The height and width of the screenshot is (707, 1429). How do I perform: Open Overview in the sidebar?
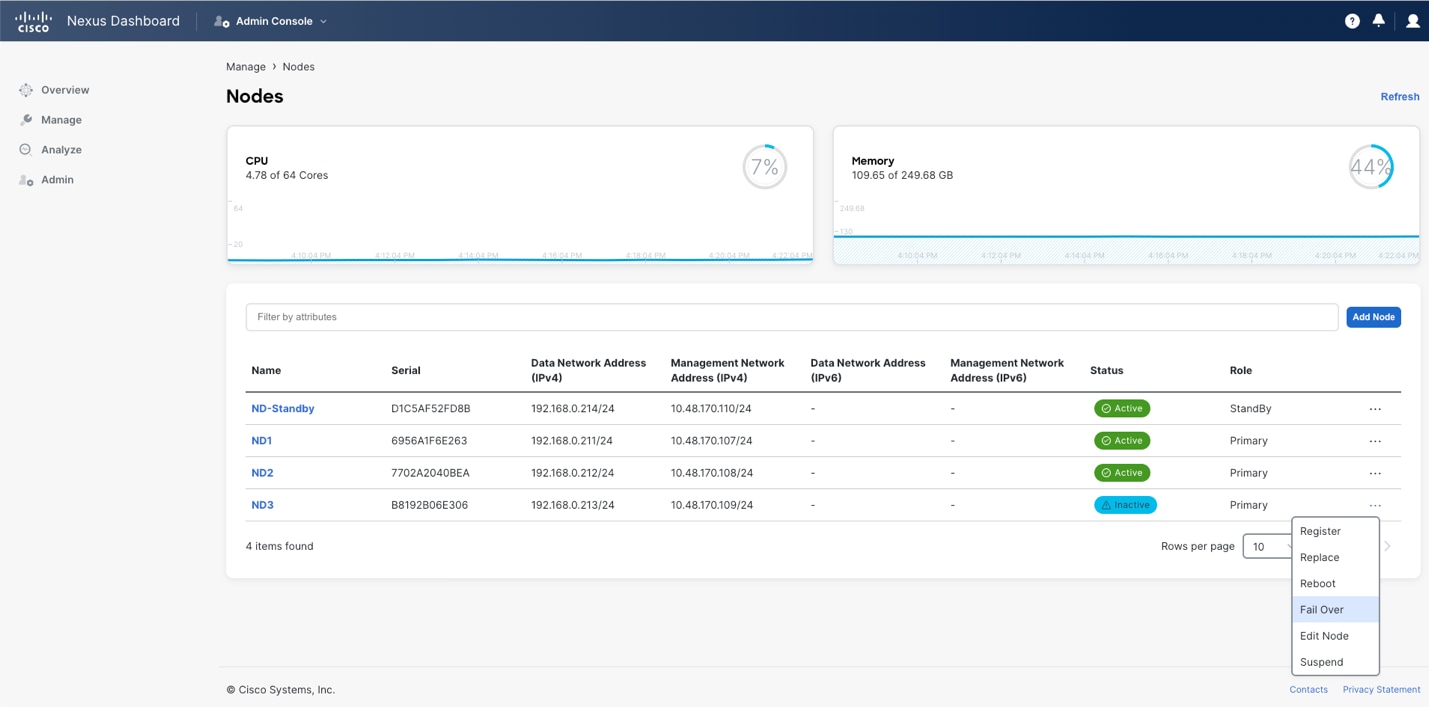pos(65,90)
